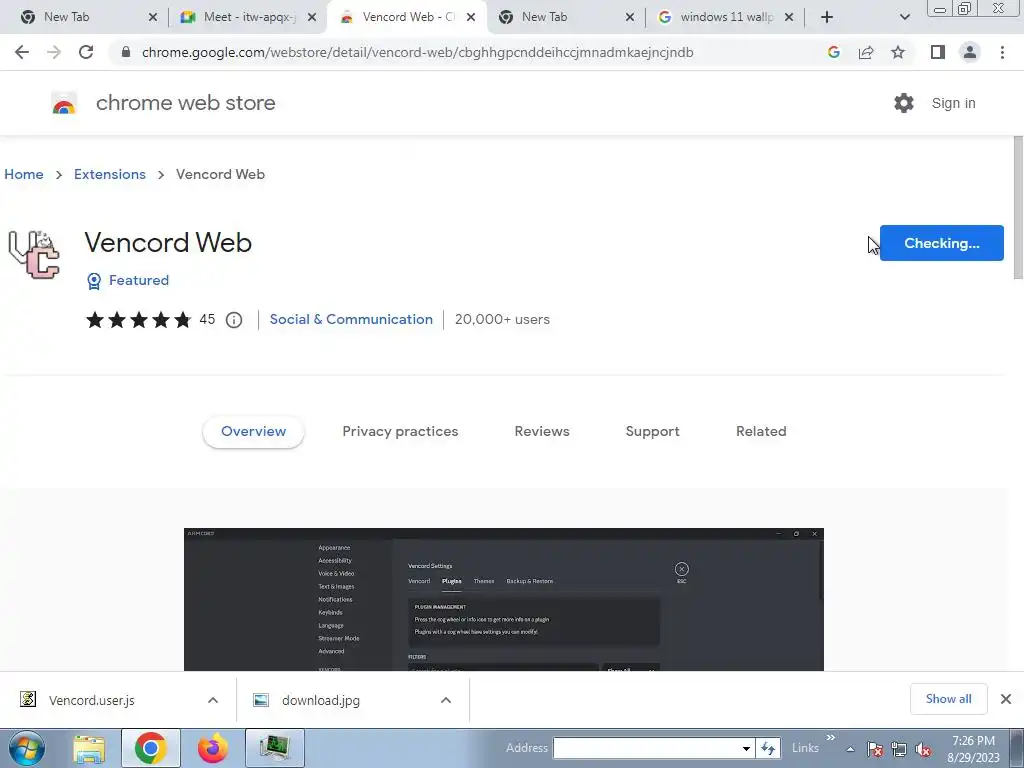This screenshot has height=768, width=1024.
Task: Show rating info via the info icon
Action: coord(234,320)
